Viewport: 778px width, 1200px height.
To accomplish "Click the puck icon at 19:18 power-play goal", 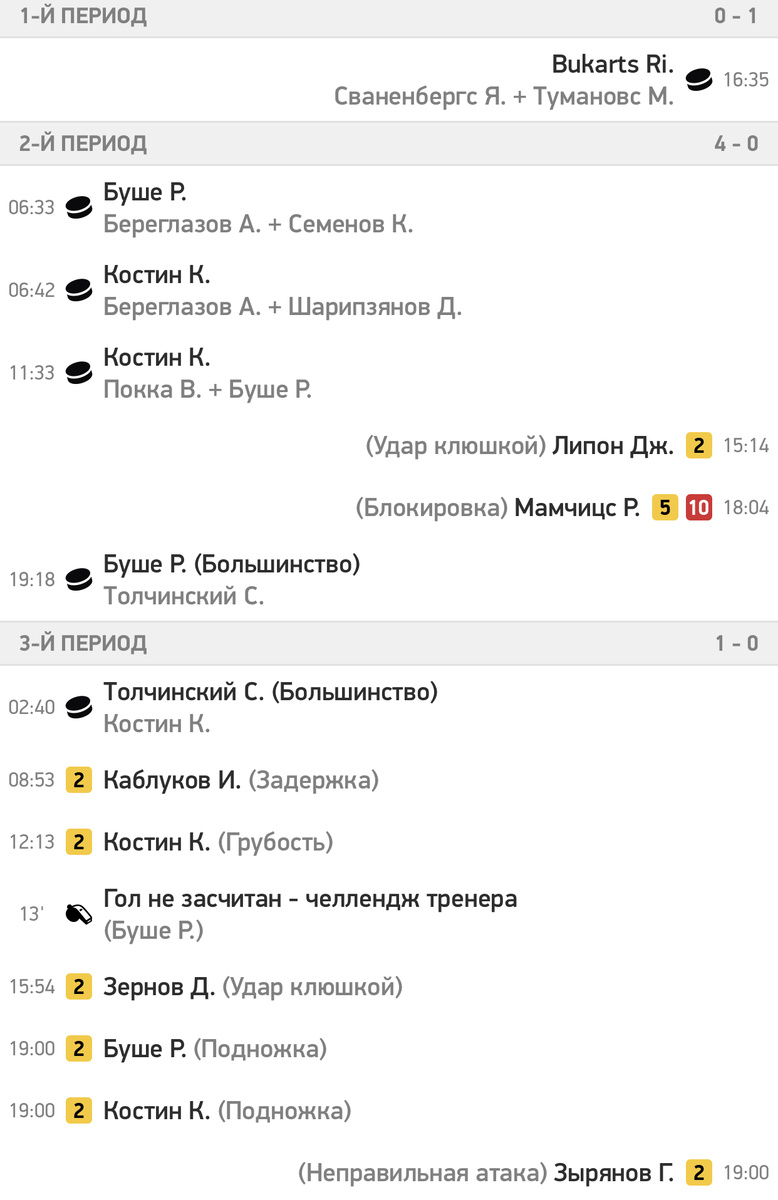I will coord(79,579).
